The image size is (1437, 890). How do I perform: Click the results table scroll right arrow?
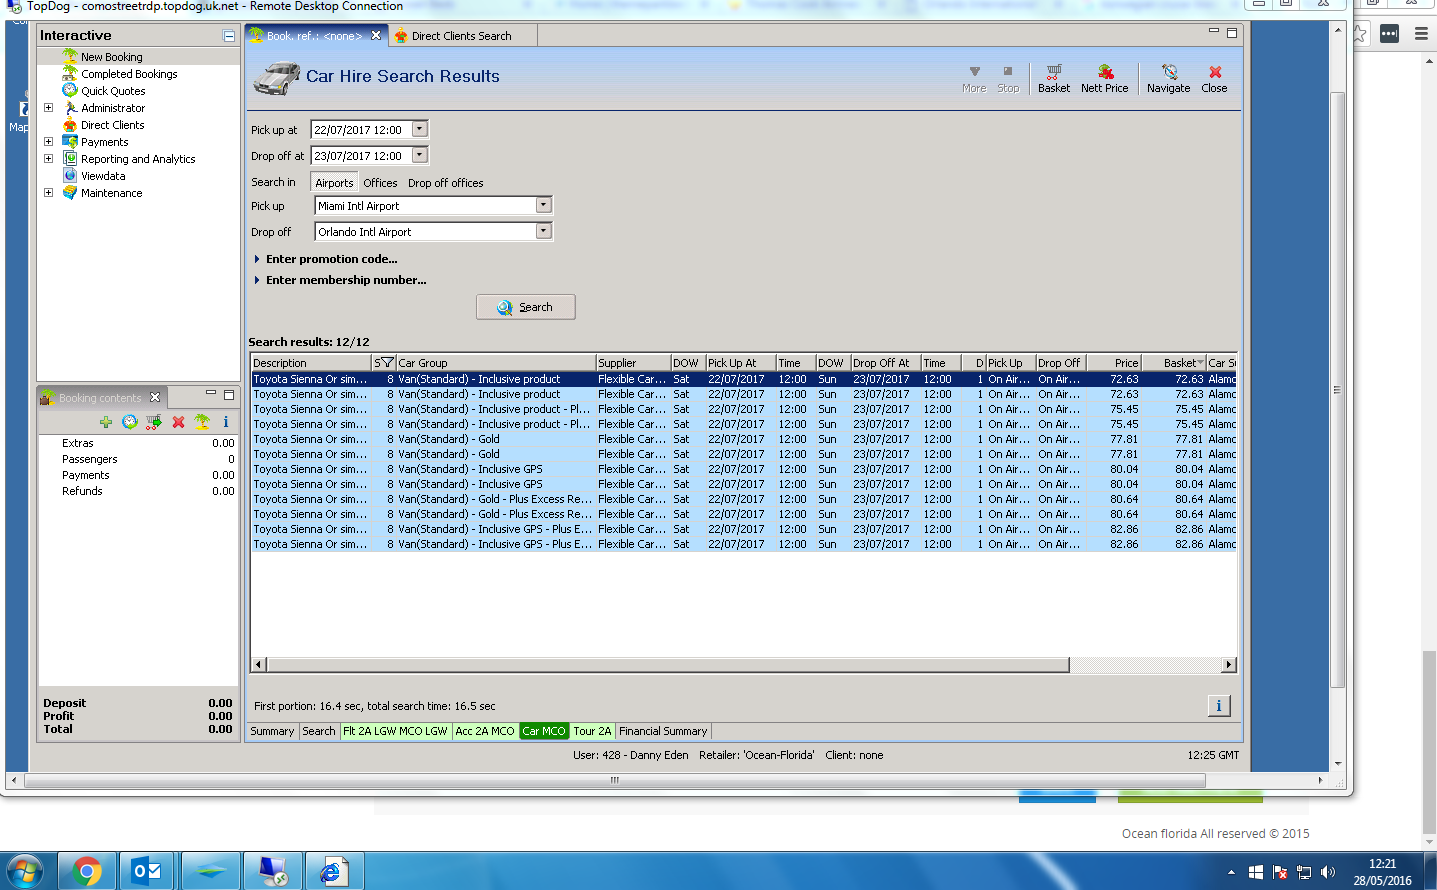[x=1229, y=665]
